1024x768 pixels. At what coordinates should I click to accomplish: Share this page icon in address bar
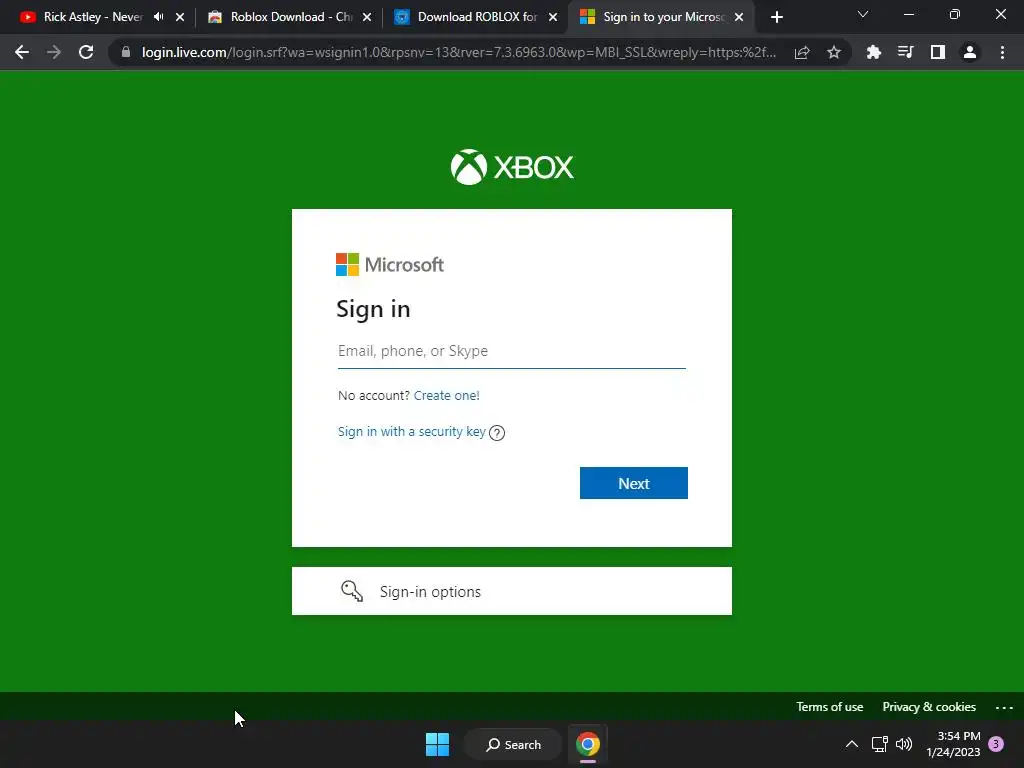tap(802, 52)
